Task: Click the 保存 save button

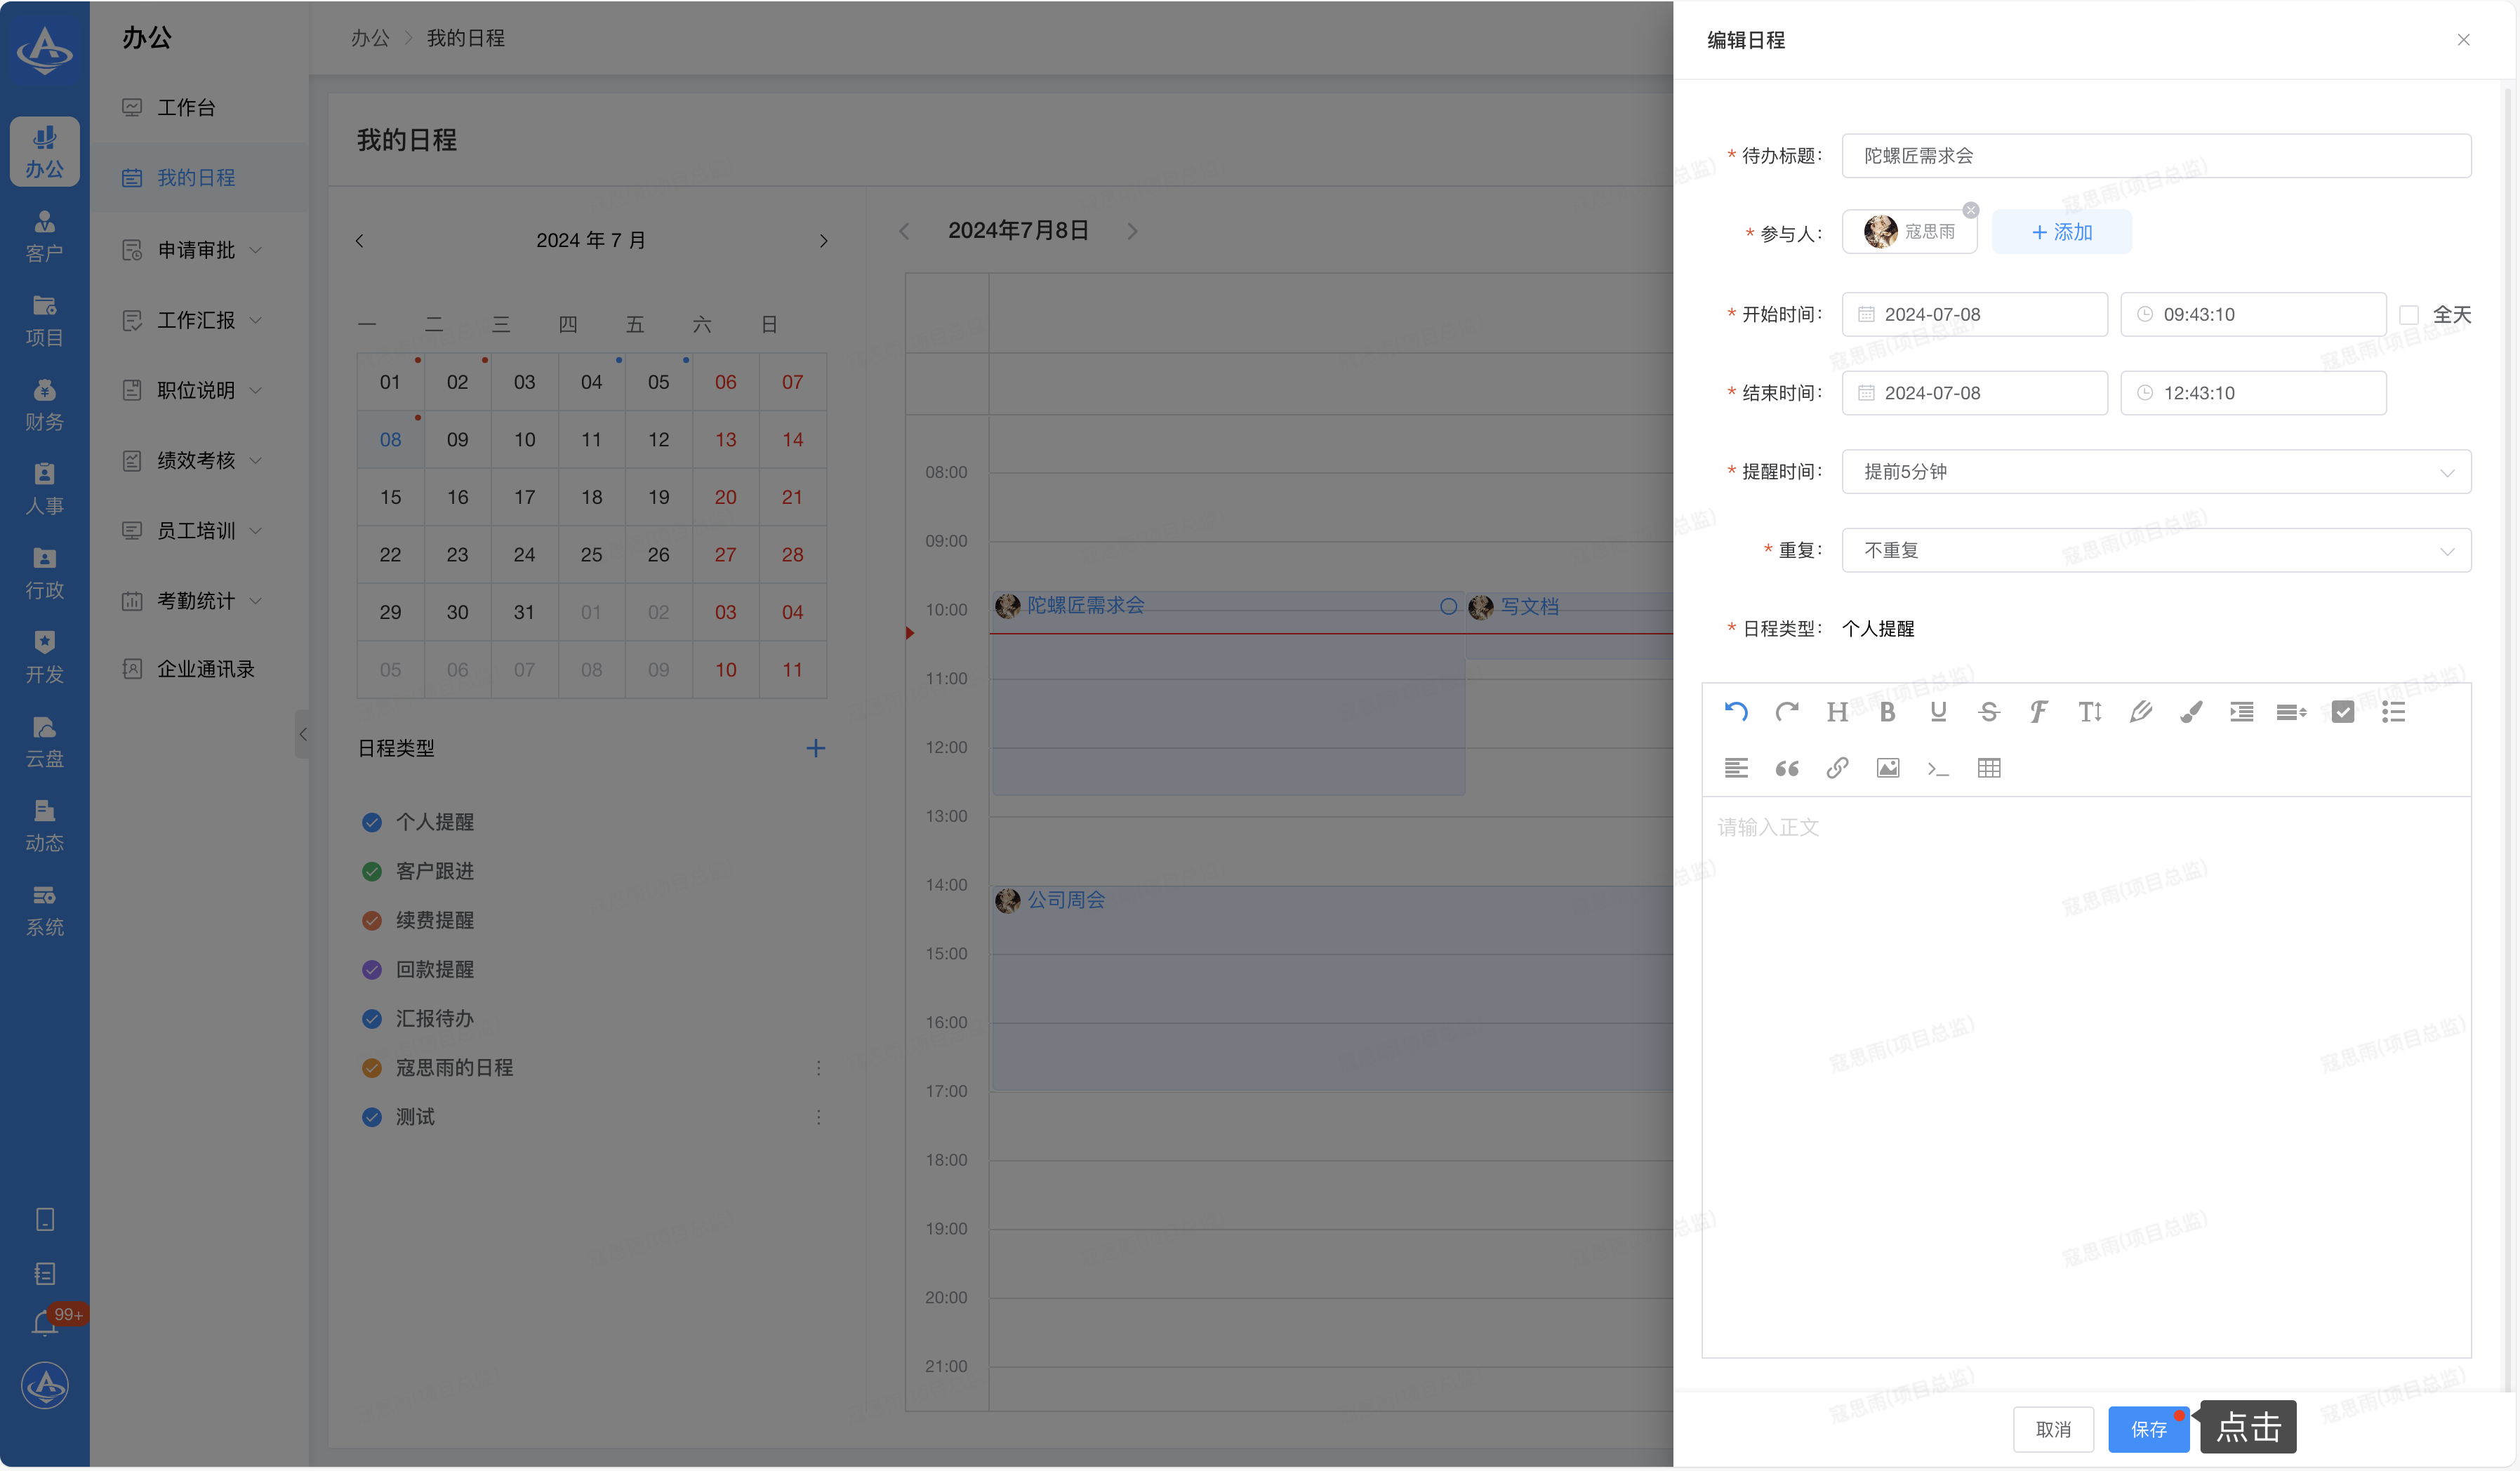Action: [x=2147, y=1430]
